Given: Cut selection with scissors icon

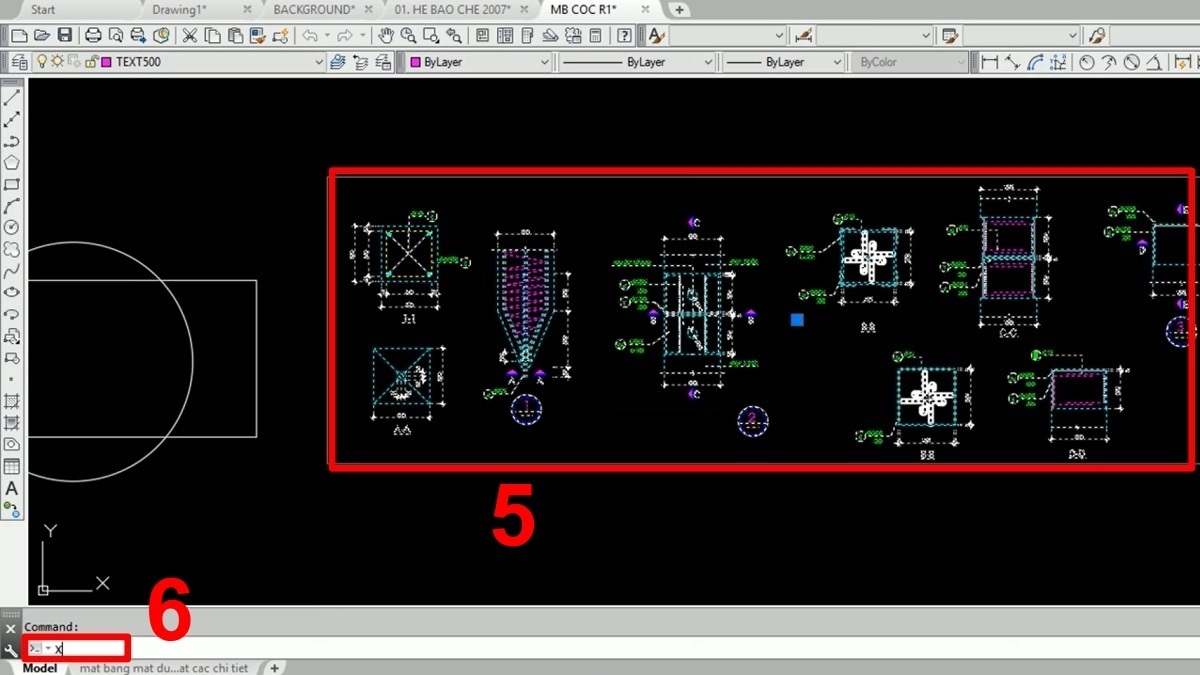Looking at the screenshot, I should click(x=190, y=36).
